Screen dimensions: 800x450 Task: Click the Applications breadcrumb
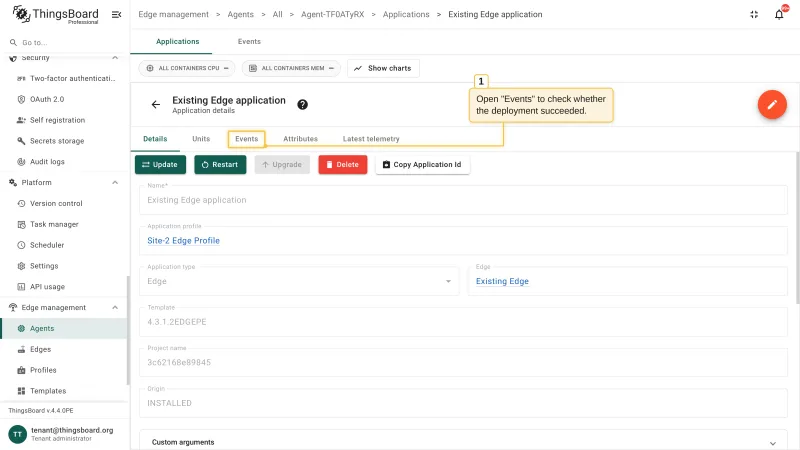[x=406, y=14]
